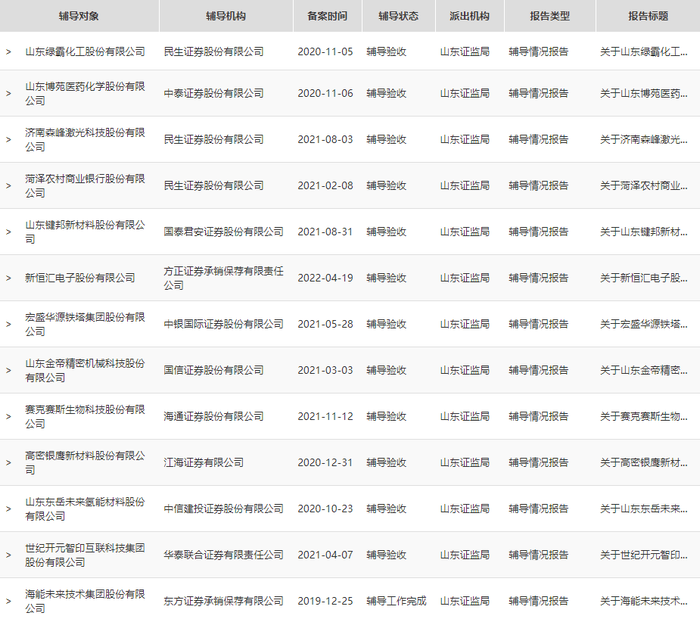Expand the 世纪开元智印互联 row arrow
The height and width of the screenshot is (619, 700).
click(x=8, y=555)
